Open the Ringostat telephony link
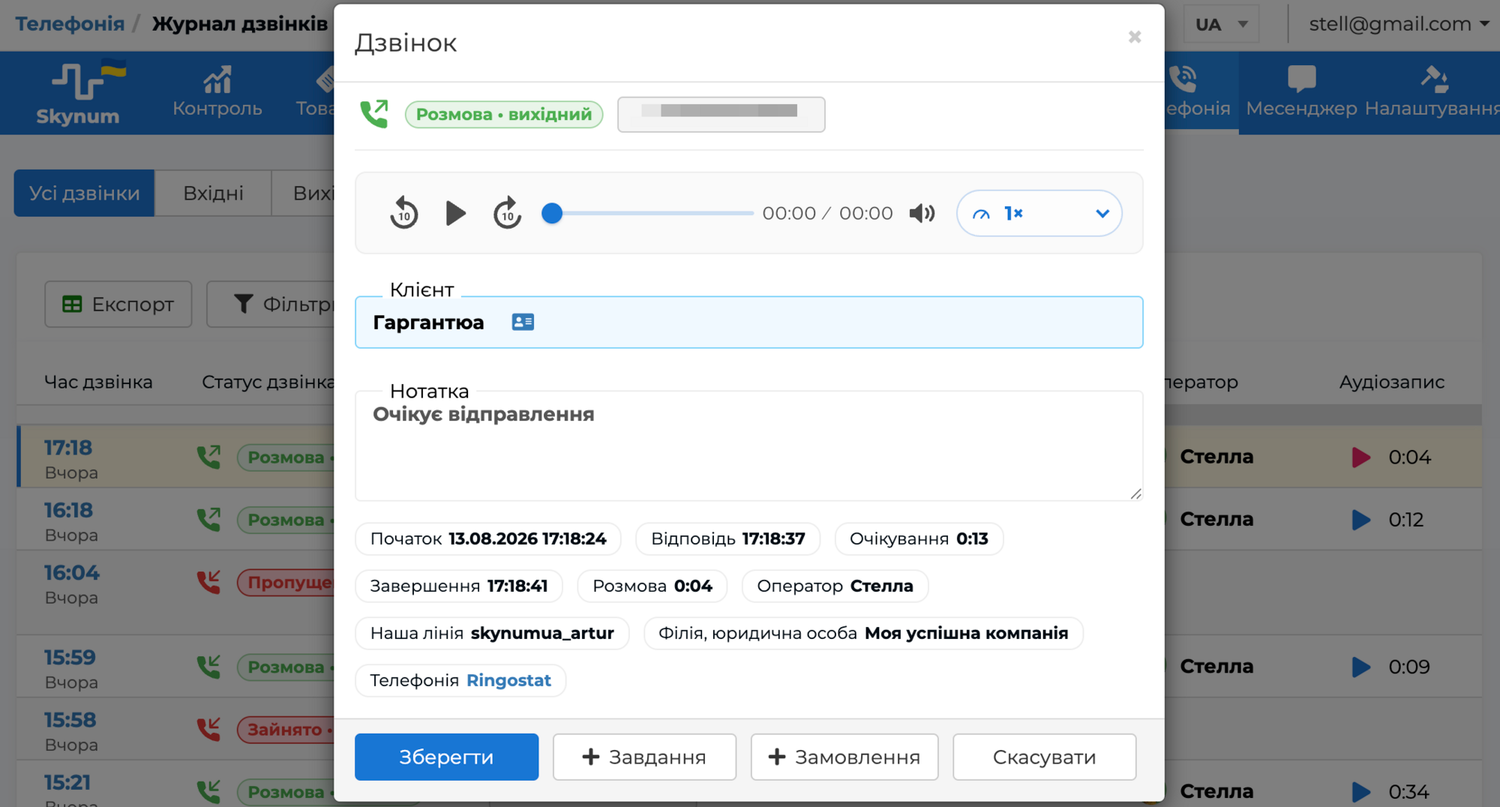This screenshot has height=807, width=1500. pos(509,681)
